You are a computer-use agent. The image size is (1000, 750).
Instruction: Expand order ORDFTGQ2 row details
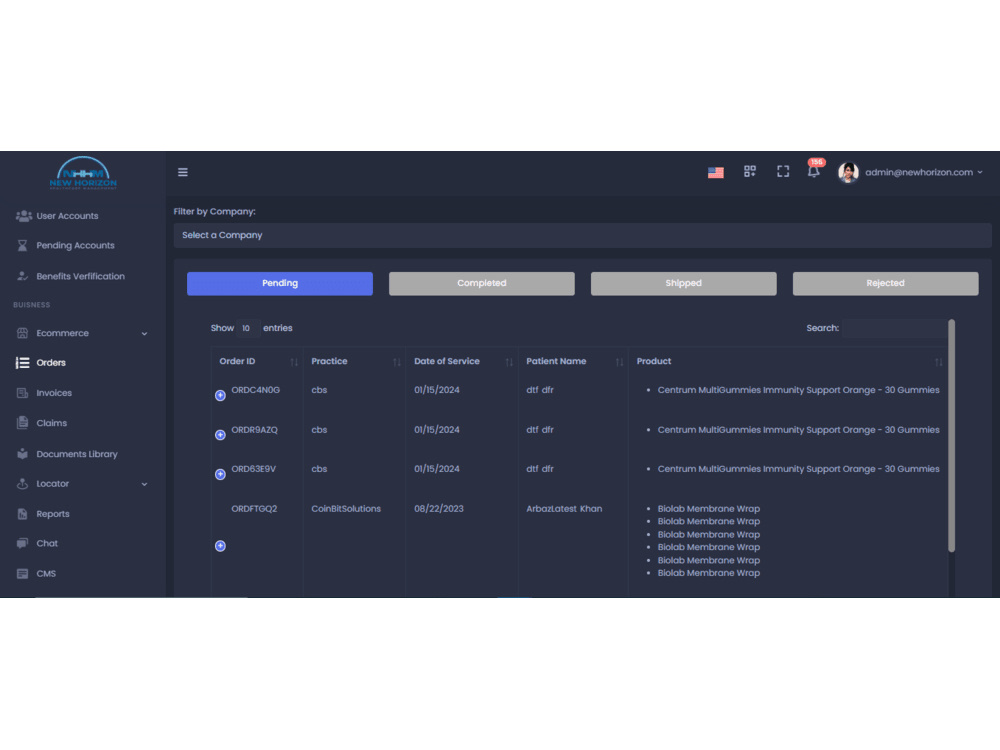point(220,546)
